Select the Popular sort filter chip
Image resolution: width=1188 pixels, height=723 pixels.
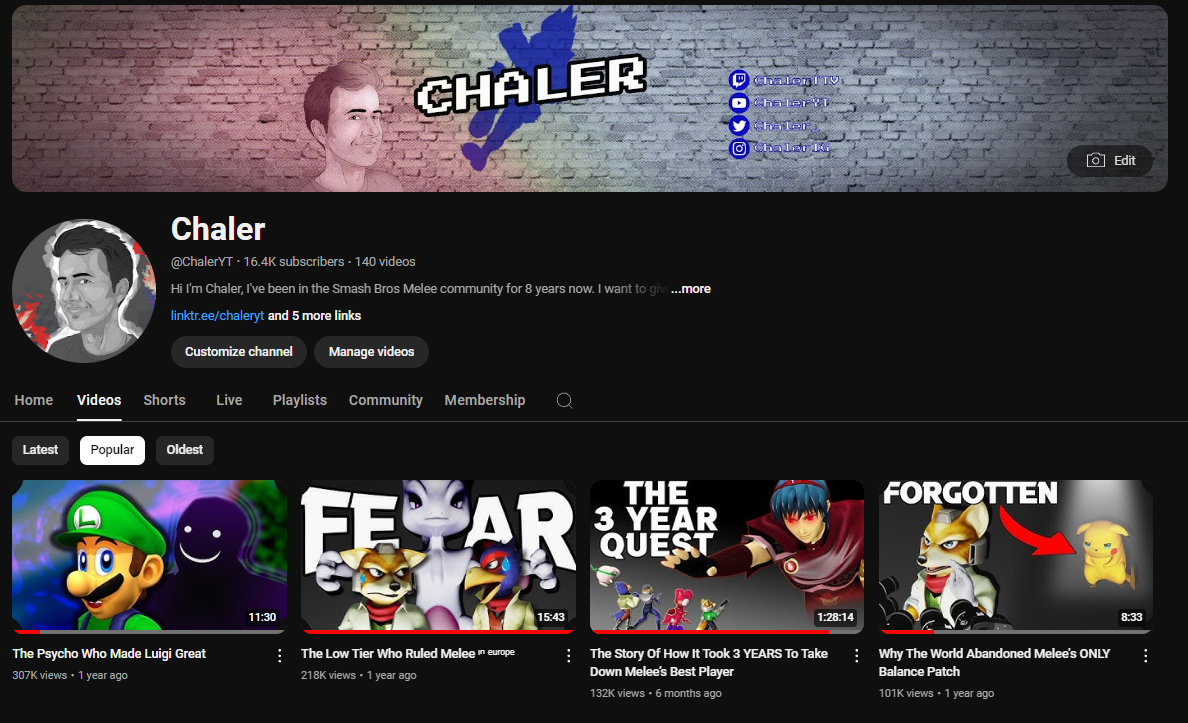tap(112, 449)
